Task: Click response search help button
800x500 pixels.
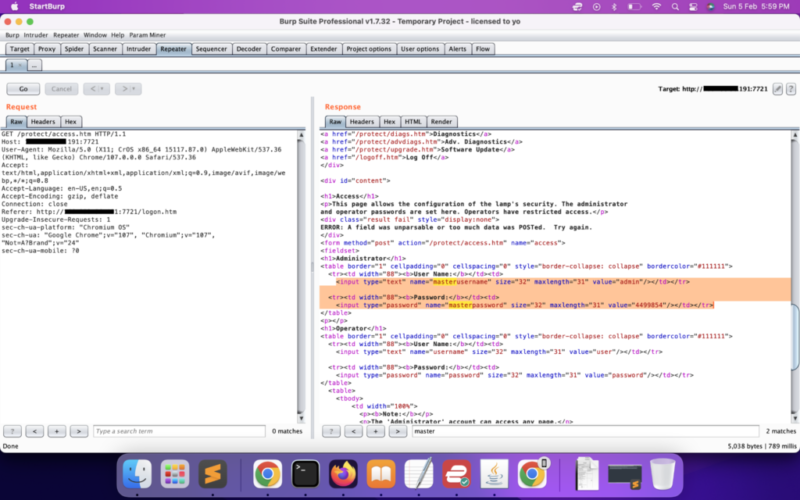Action: coord(331,431)
